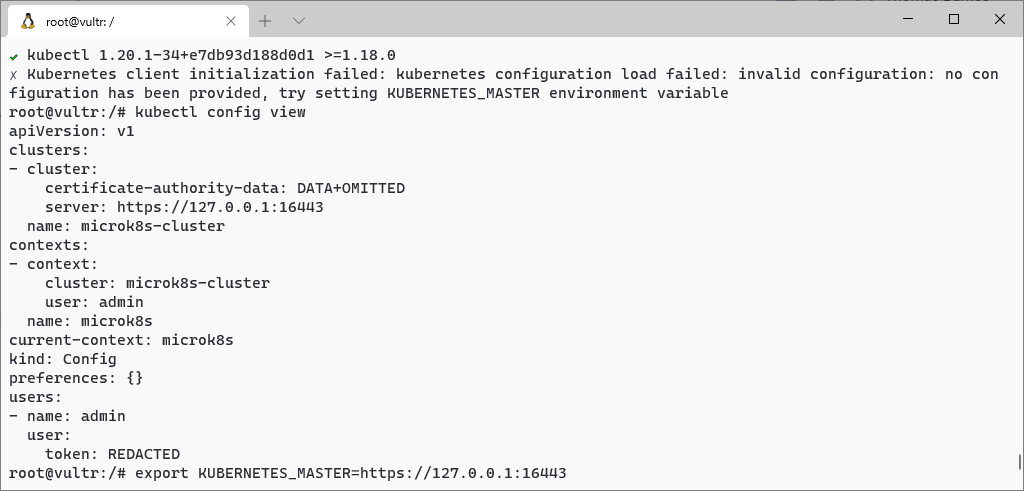This screenshot has height=491, width=1024.
Task: Click the token REDACTED value
Action: pos(144,454)
